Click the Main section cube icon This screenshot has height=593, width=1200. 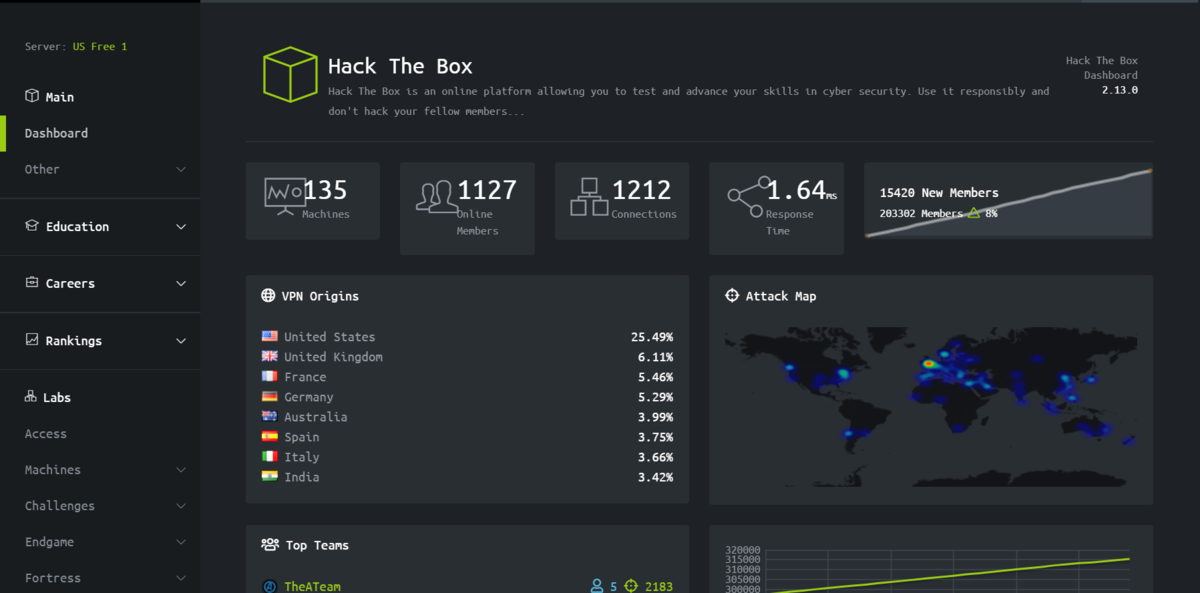(x=32, y=96)
